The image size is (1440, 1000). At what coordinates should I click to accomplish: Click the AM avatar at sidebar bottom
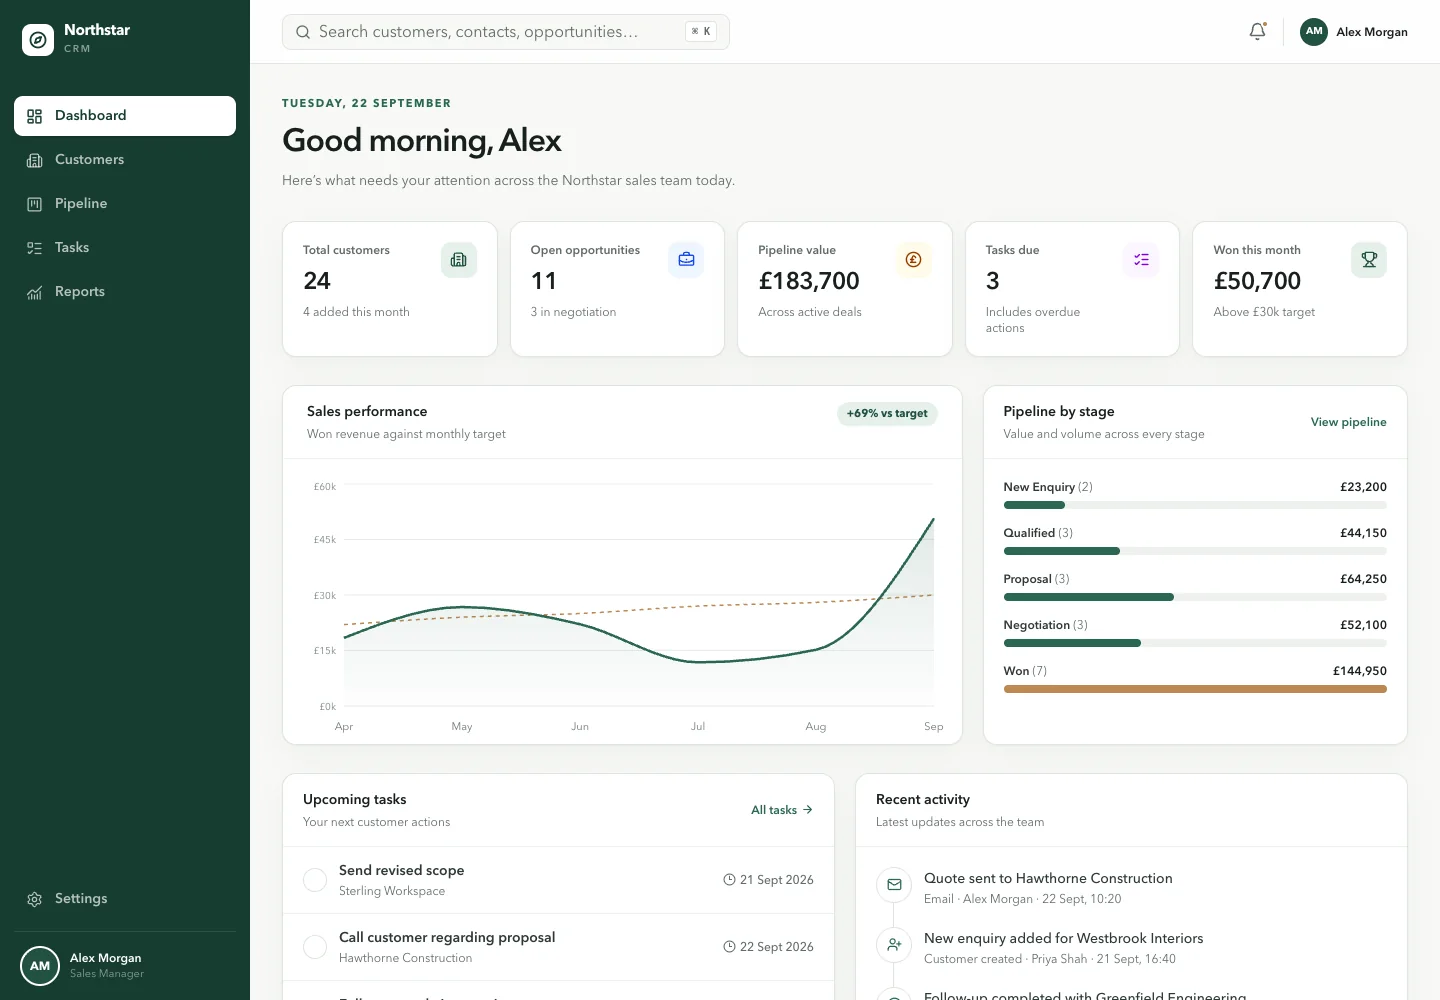pos(40,966)
